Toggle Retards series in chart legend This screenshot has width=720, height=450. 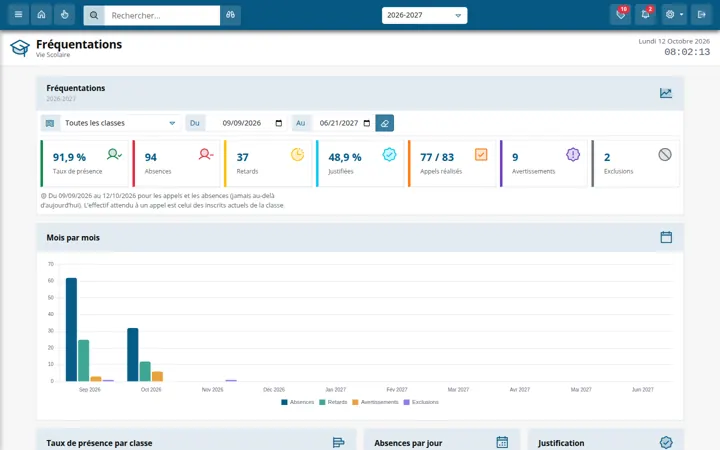click(x=333, y=402)
